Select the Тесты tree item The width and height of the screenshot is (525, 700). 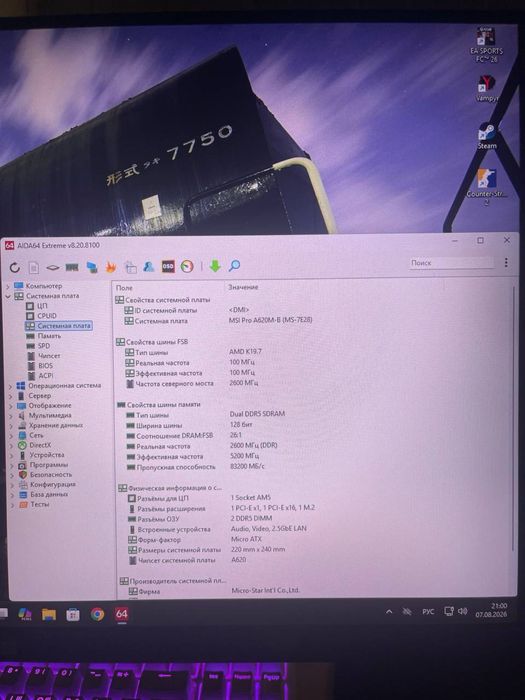(x=34, y=504)
